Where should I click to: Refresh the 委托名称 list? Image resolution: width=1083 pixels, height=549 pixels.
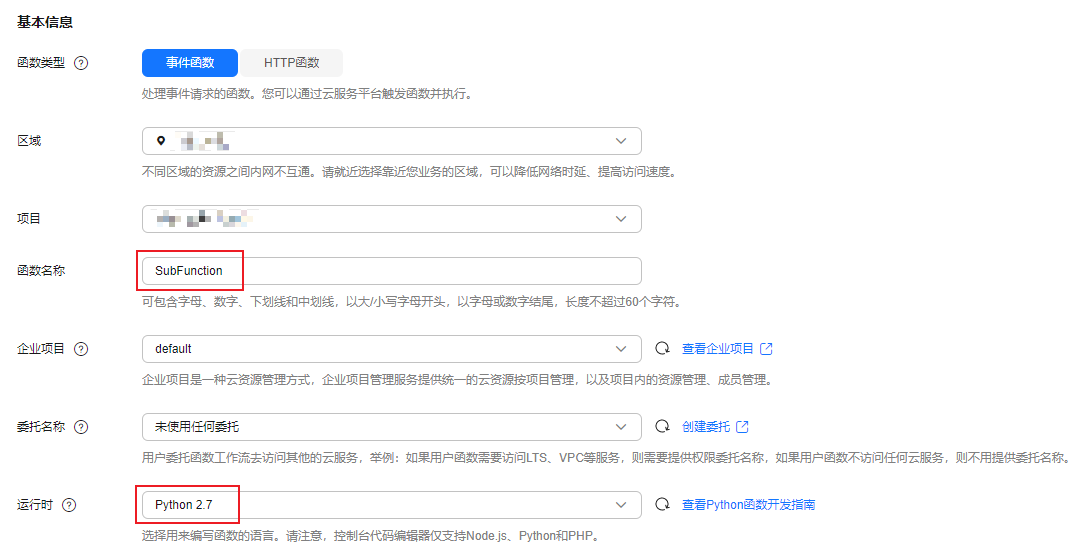tap(662, 427)
